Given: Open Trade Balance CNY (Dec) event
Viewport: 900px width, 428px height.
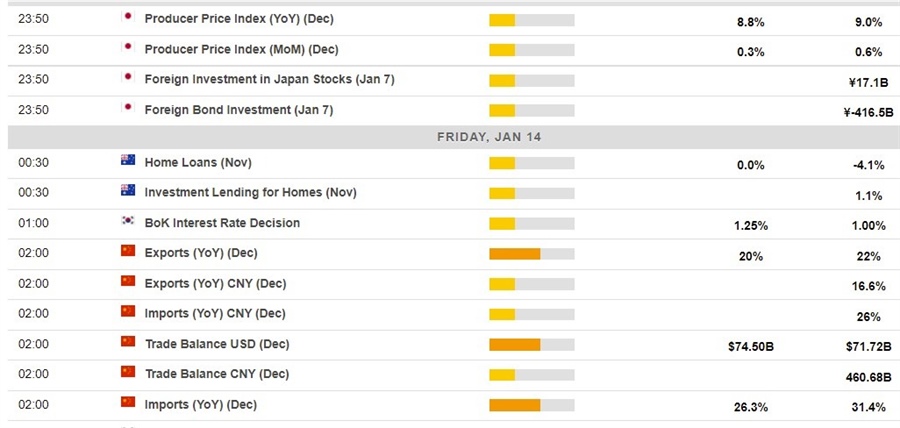Looking at the screenshot, I should 216,374.
